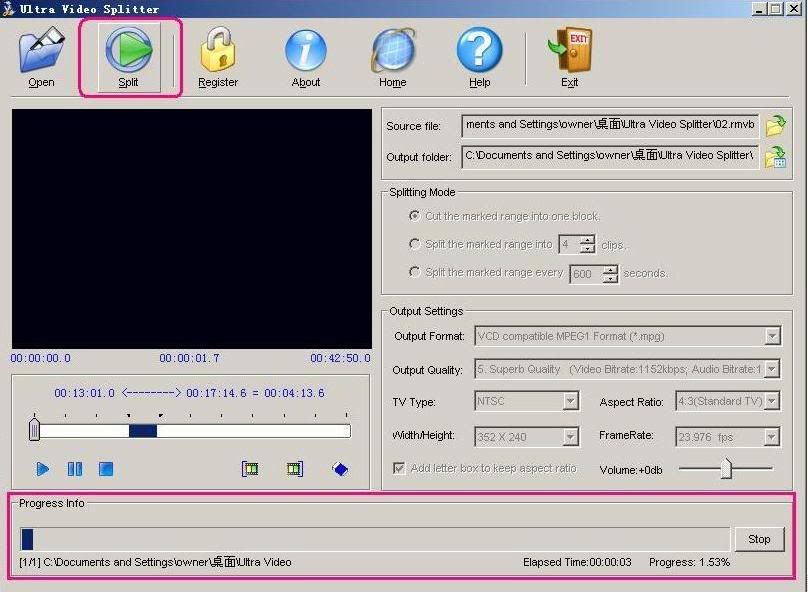Go to the Home globe icon
The image size is (808, 592).
(x=393, y=57)
